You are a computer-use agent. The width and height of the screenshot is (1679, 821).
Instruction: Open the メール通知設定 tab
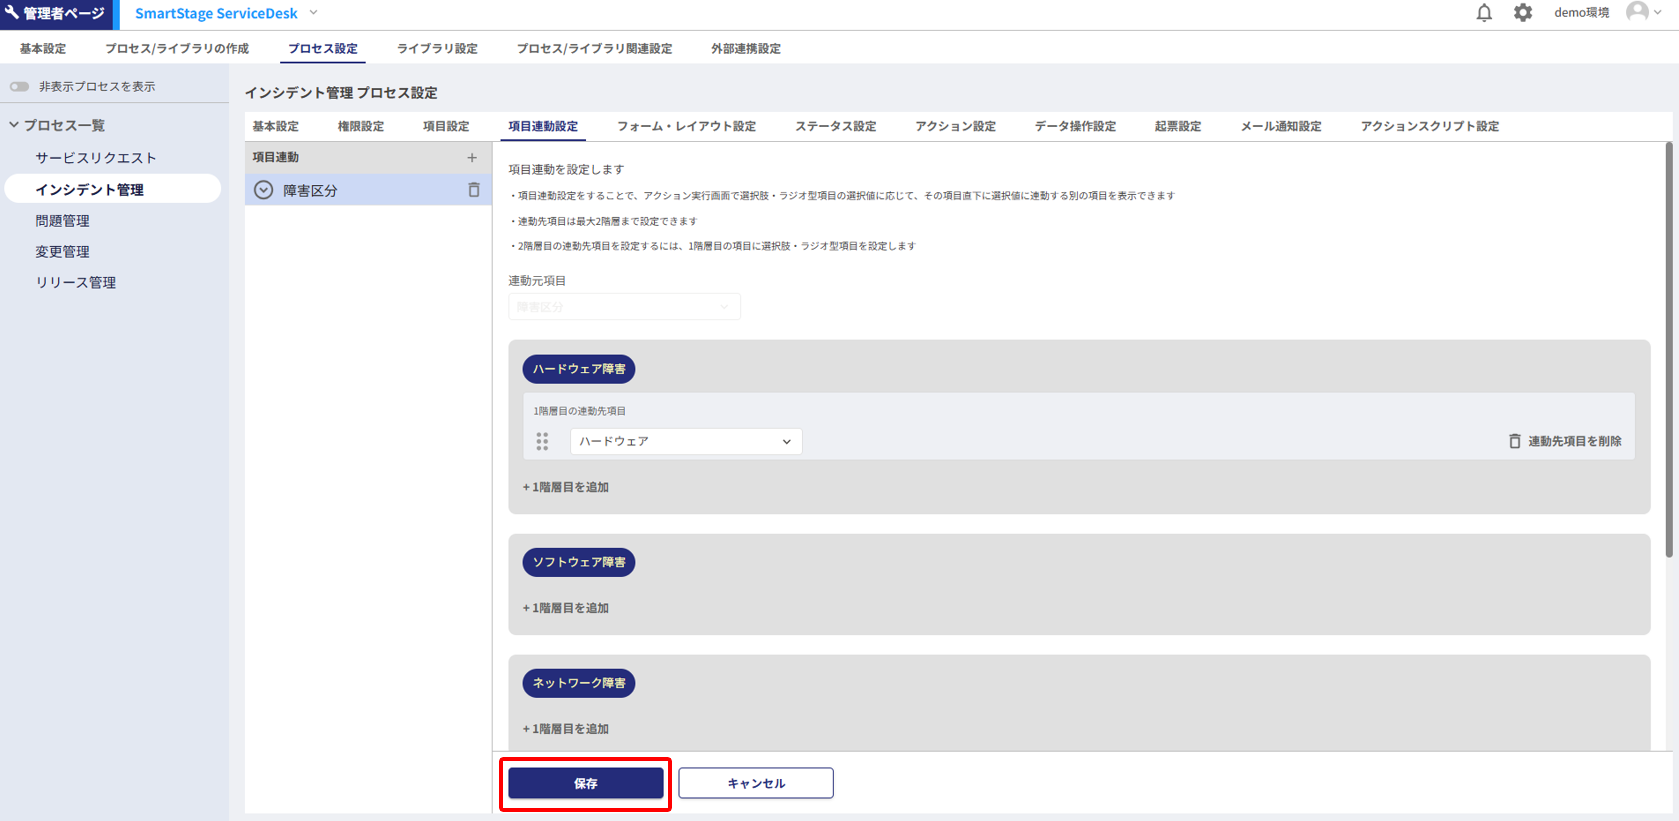tap(1280, 126)
